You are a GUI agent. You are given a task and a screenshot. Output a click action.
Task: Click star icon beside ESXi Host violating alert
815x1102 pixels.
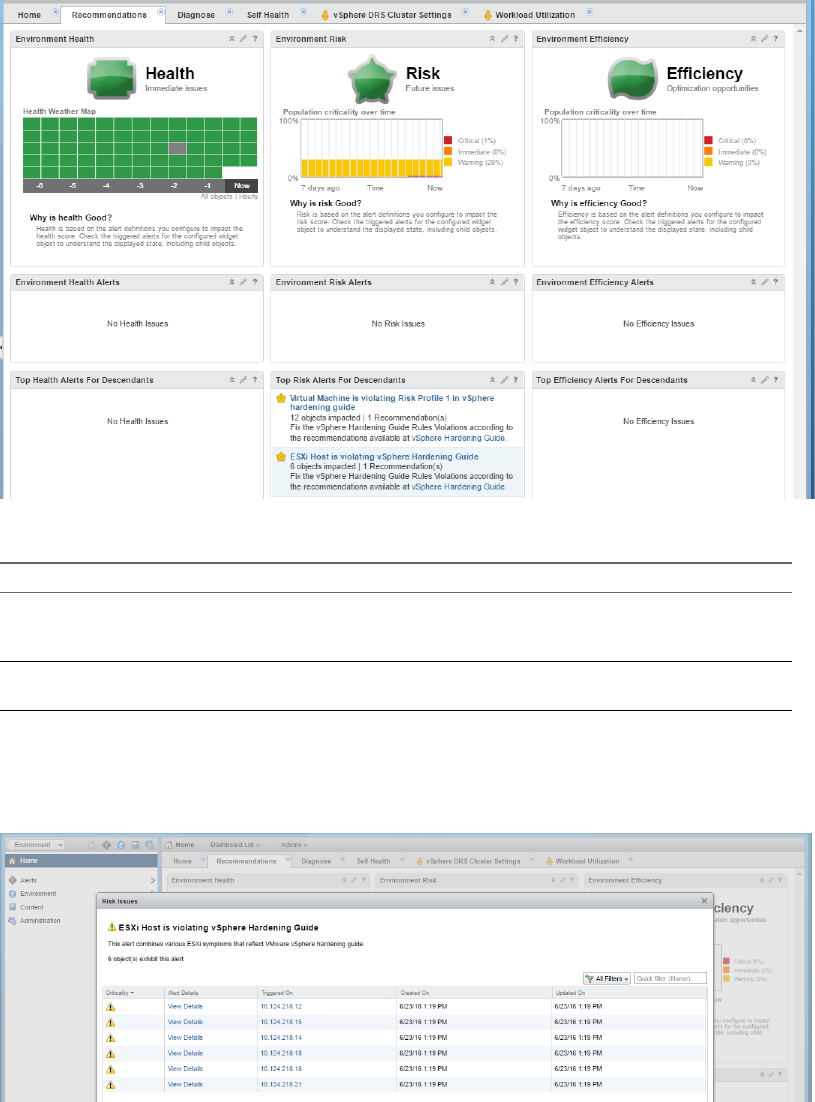tap(281, 457)
